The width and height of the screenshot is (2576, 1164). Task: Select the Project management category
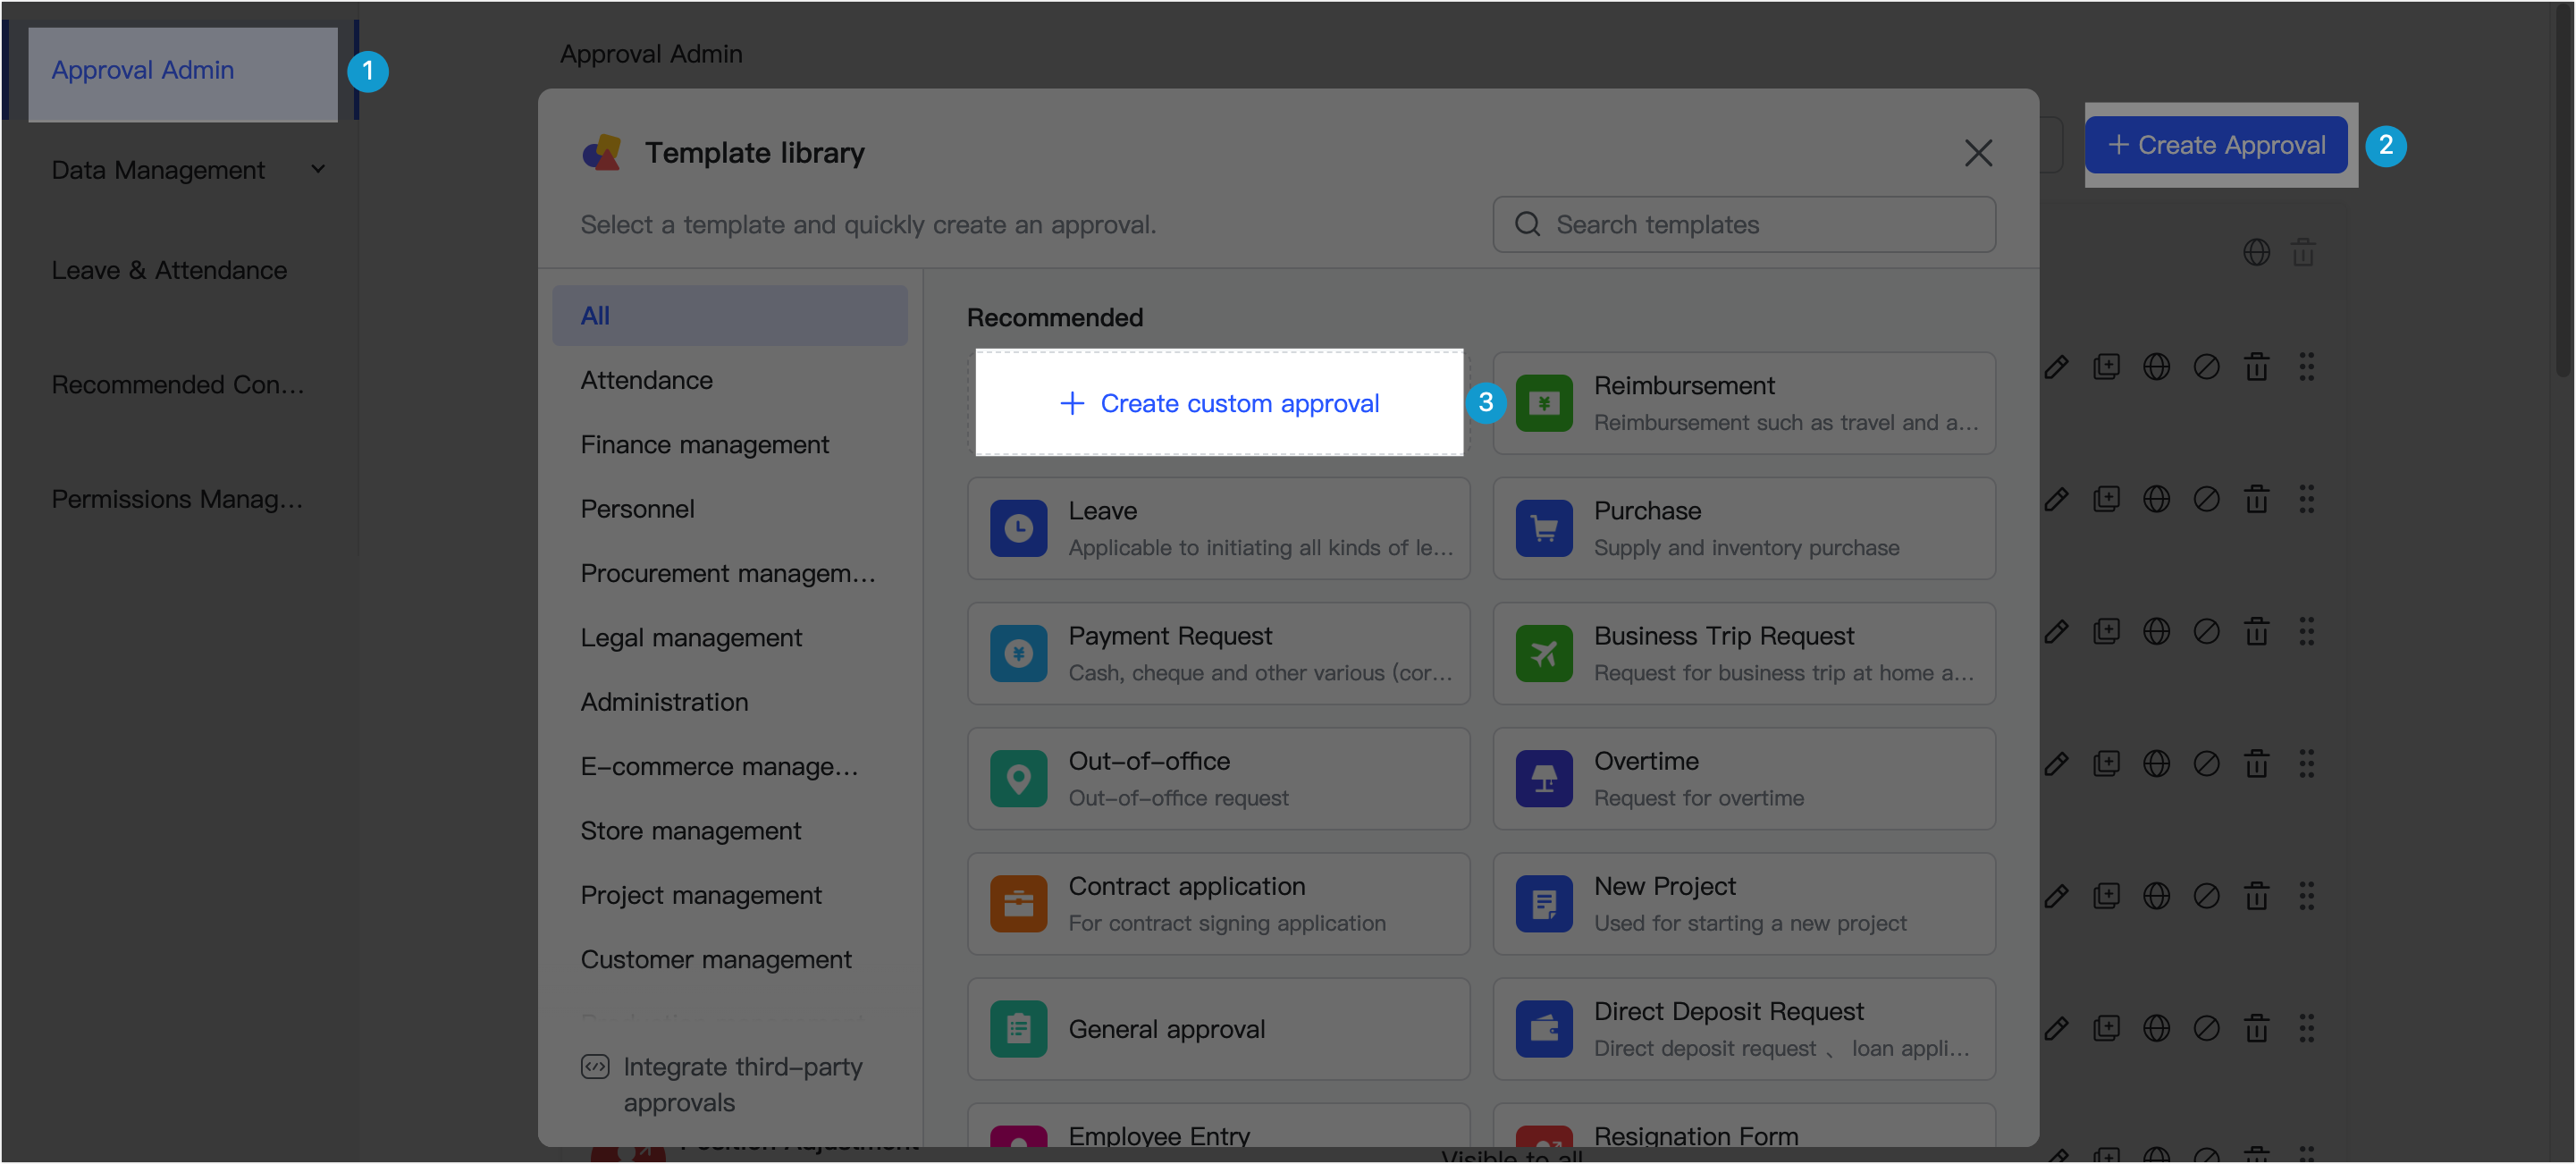[x=729, y=894]
